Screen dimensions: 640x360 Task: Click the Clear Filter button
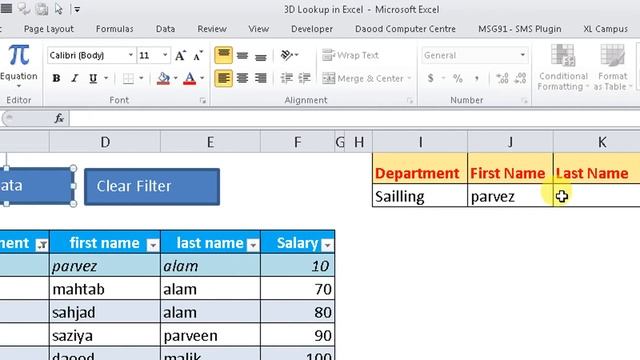(x=152, y=187)
